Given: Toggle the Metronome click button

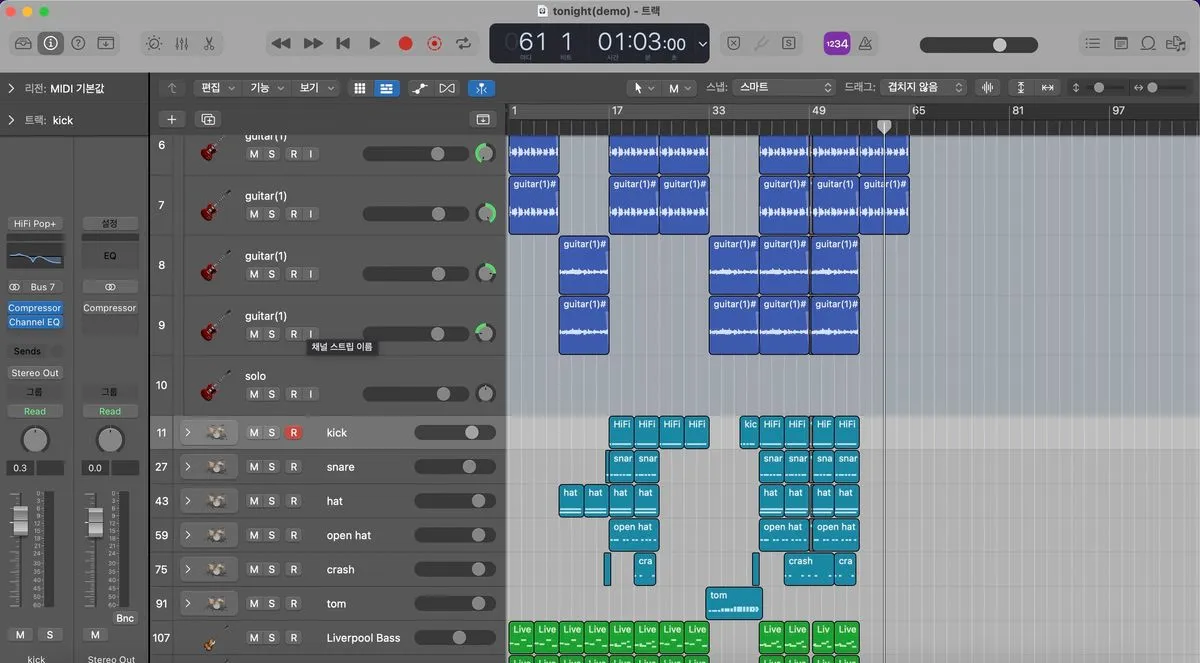Looking at the screenshot, I should 865,43.
